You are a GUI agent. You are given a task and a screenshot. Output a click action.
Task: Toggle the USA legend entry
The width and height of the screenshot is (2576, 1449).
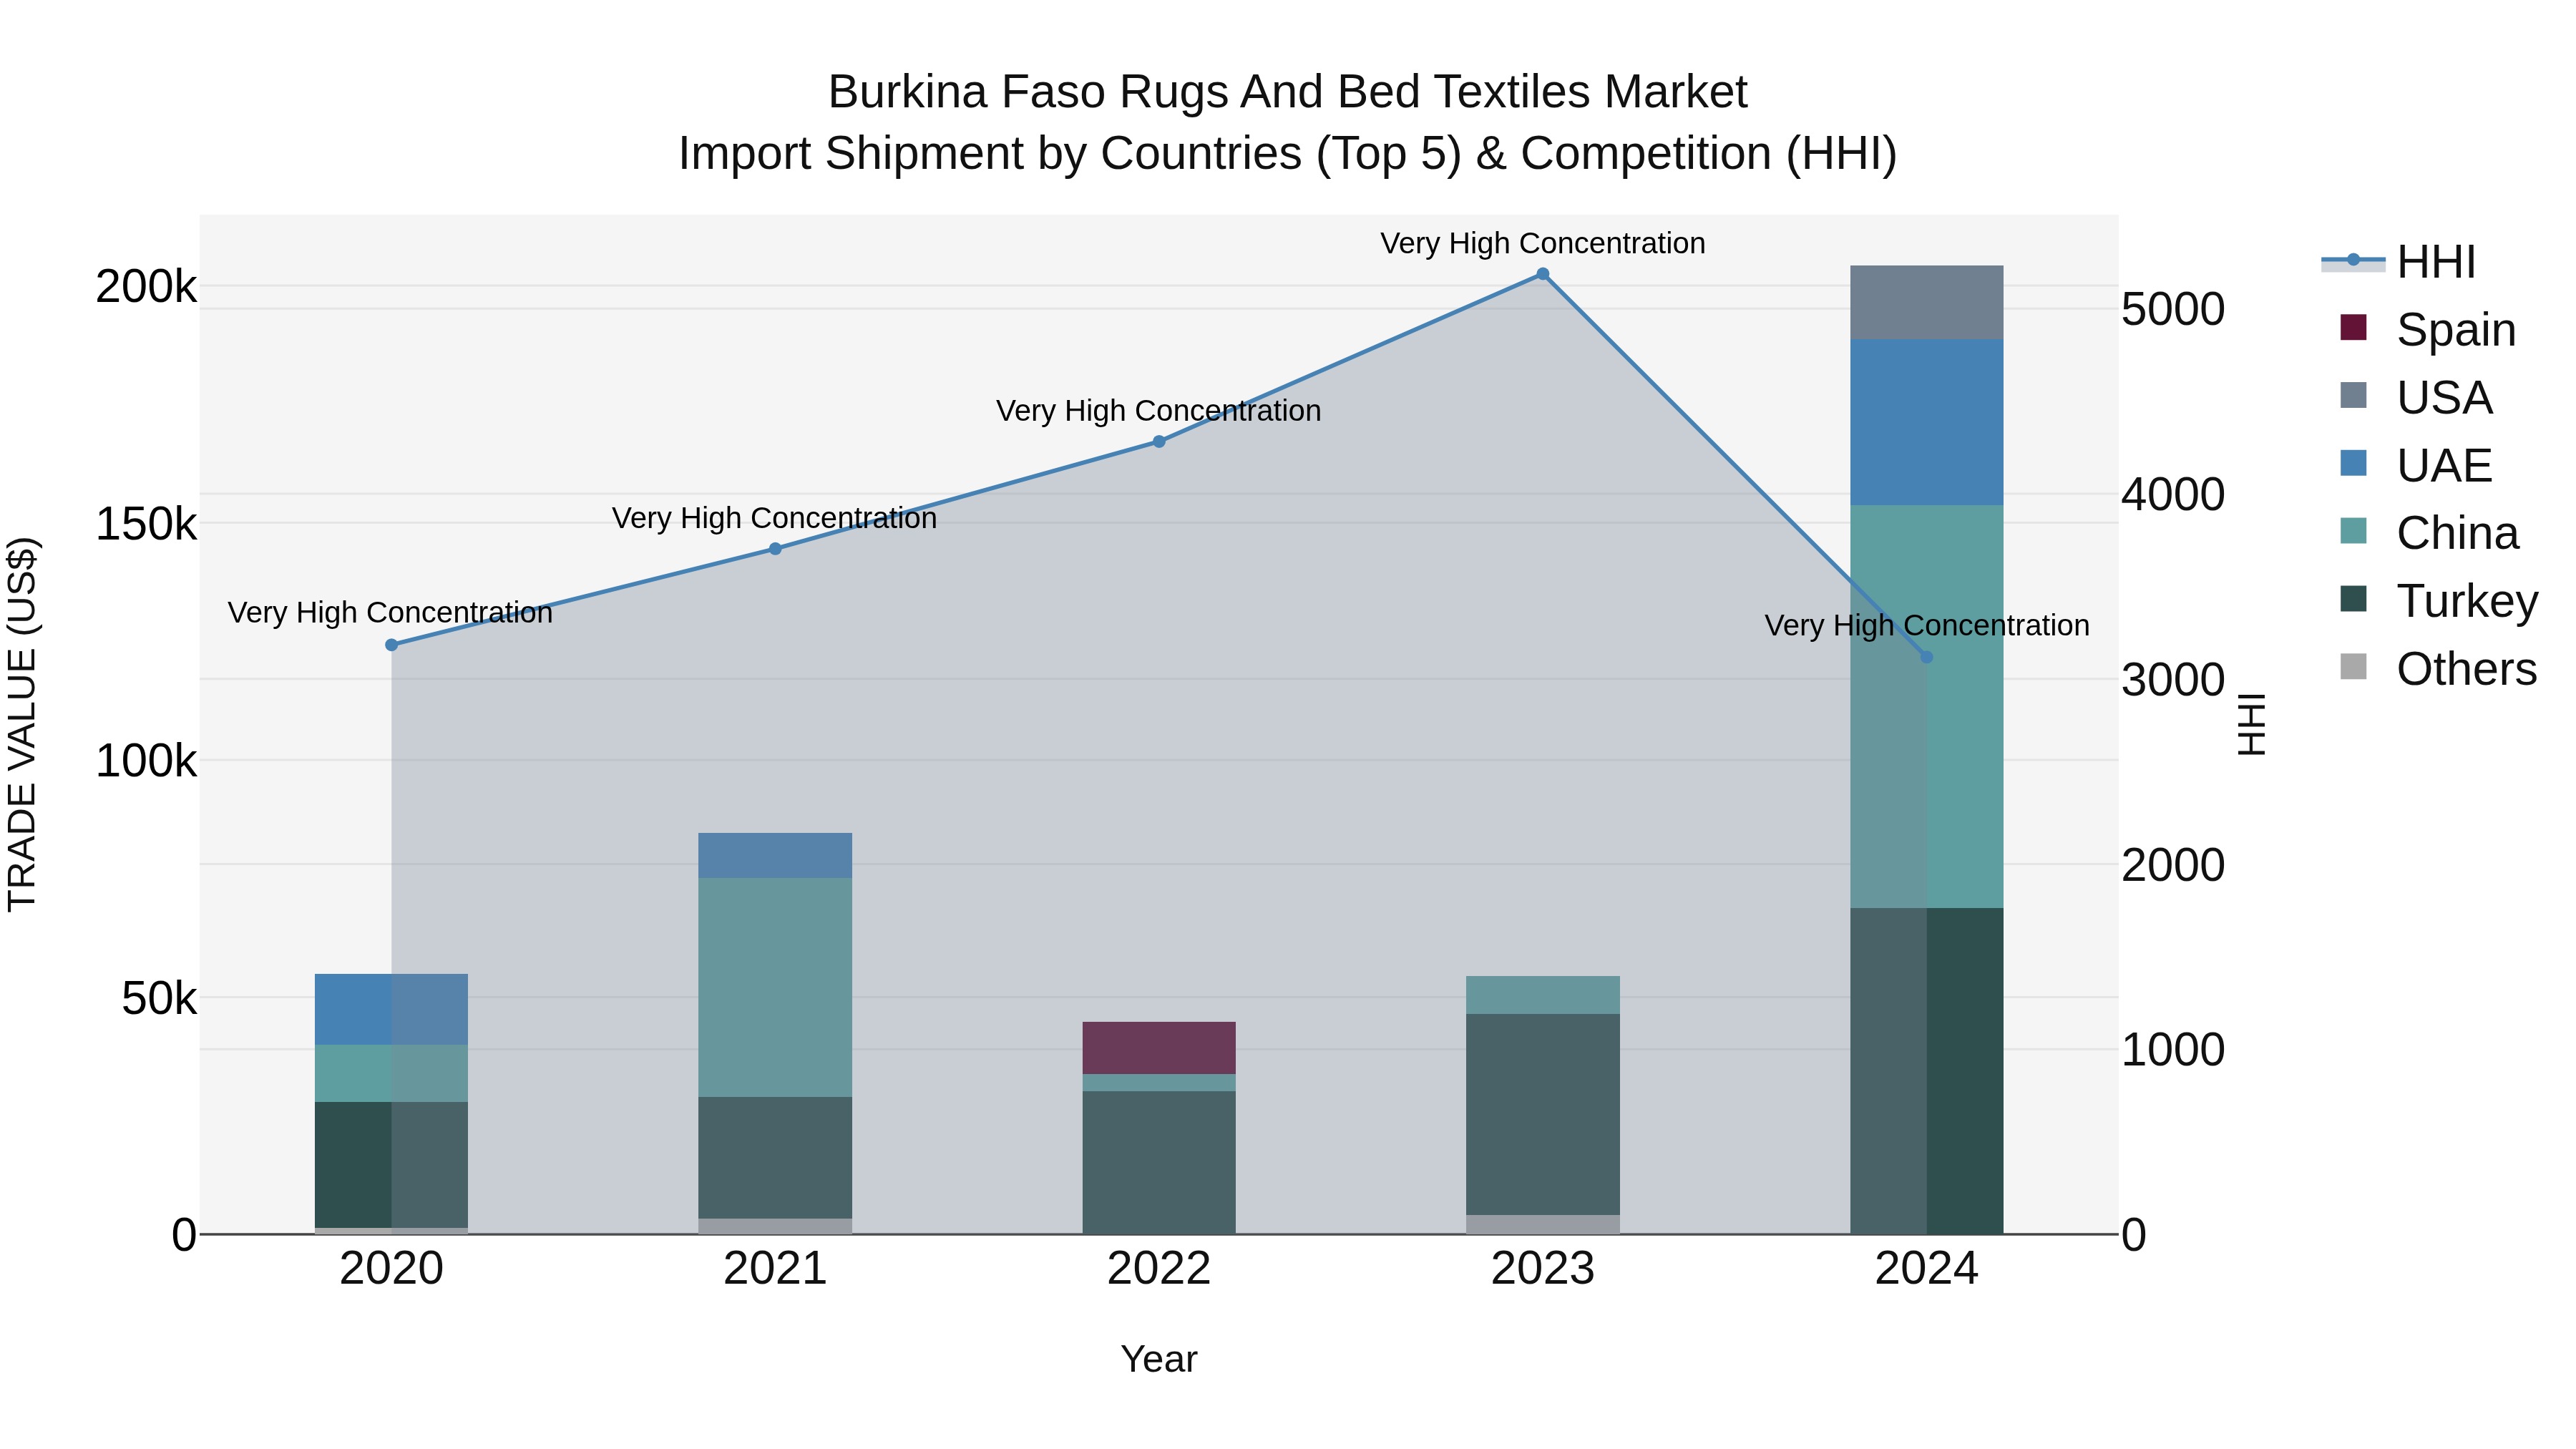2416,397
